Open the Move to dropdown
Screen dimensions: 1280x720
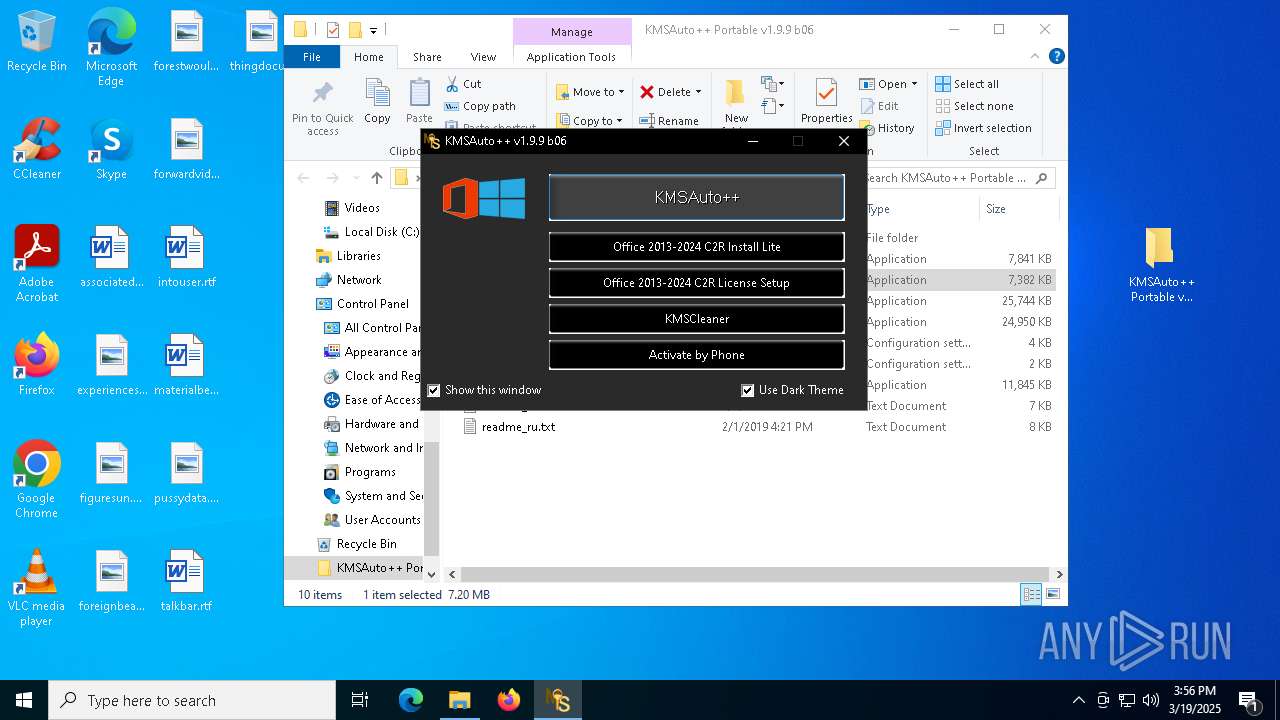590,92
